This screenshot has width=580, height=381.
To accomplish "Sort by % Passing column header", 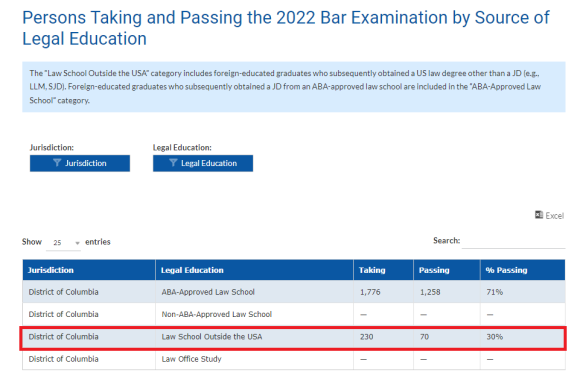I will pyautogui.click(x=523, y=270).
